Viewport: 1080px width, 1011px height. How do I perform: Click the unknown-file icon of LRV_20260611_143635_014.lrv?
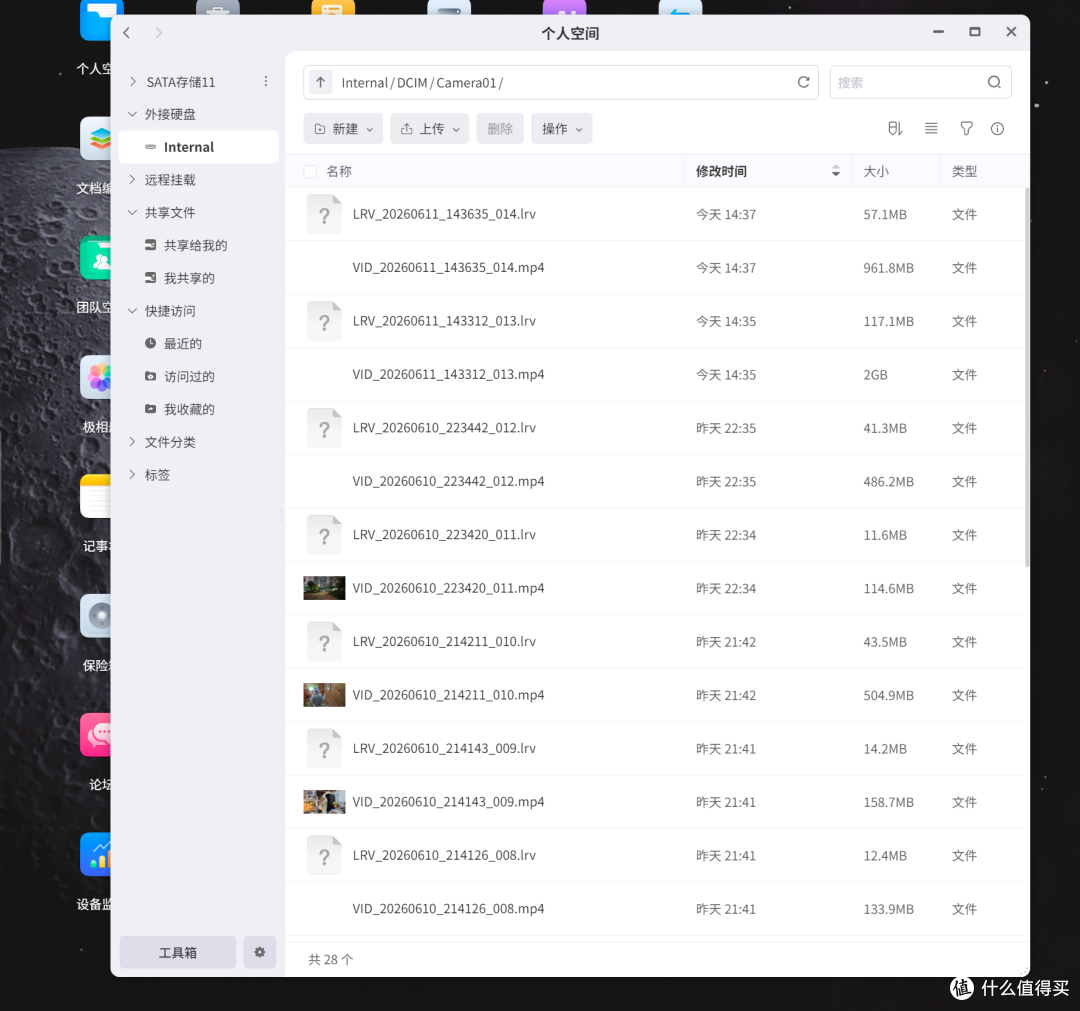coord(324,214)
